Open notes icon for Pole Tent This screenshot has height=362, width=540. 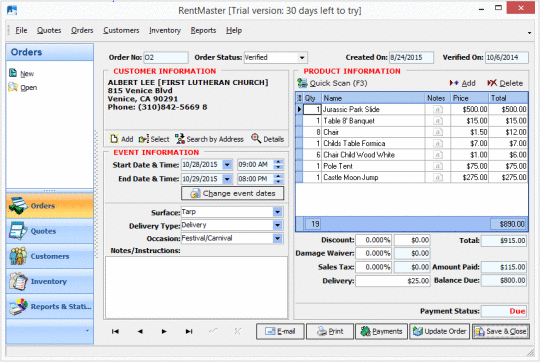(x=437, y=166)
